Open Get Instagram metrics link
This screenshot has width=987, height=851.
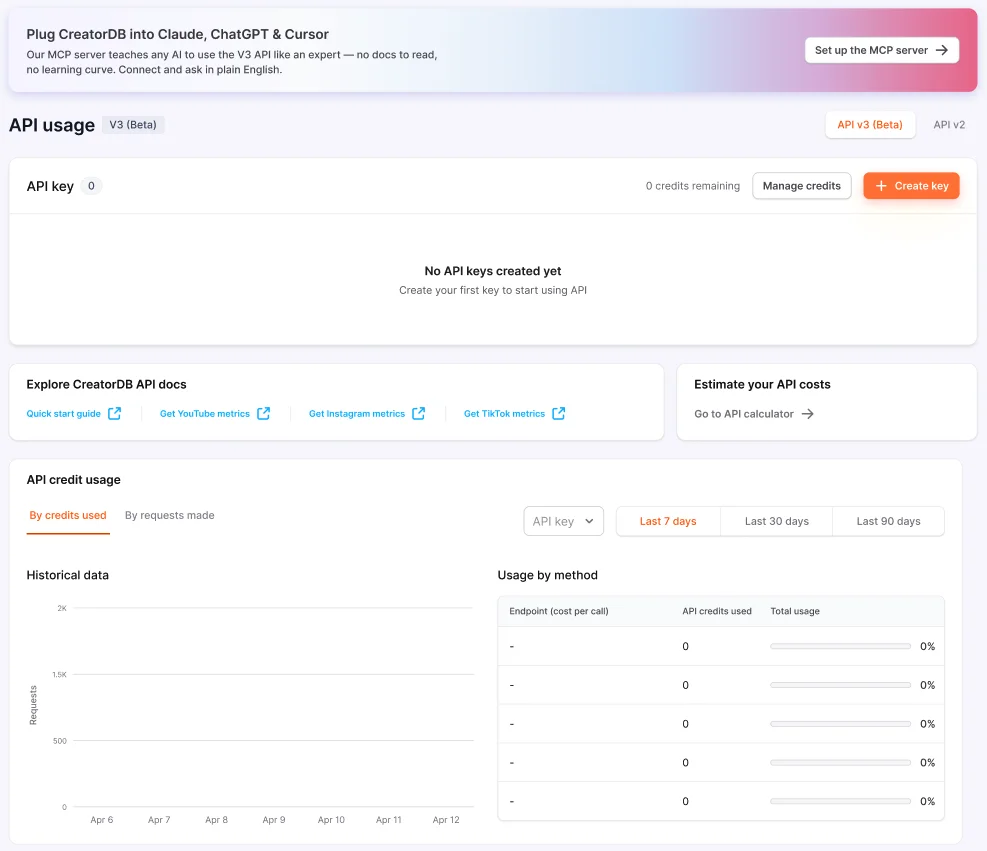click(357, 414)
